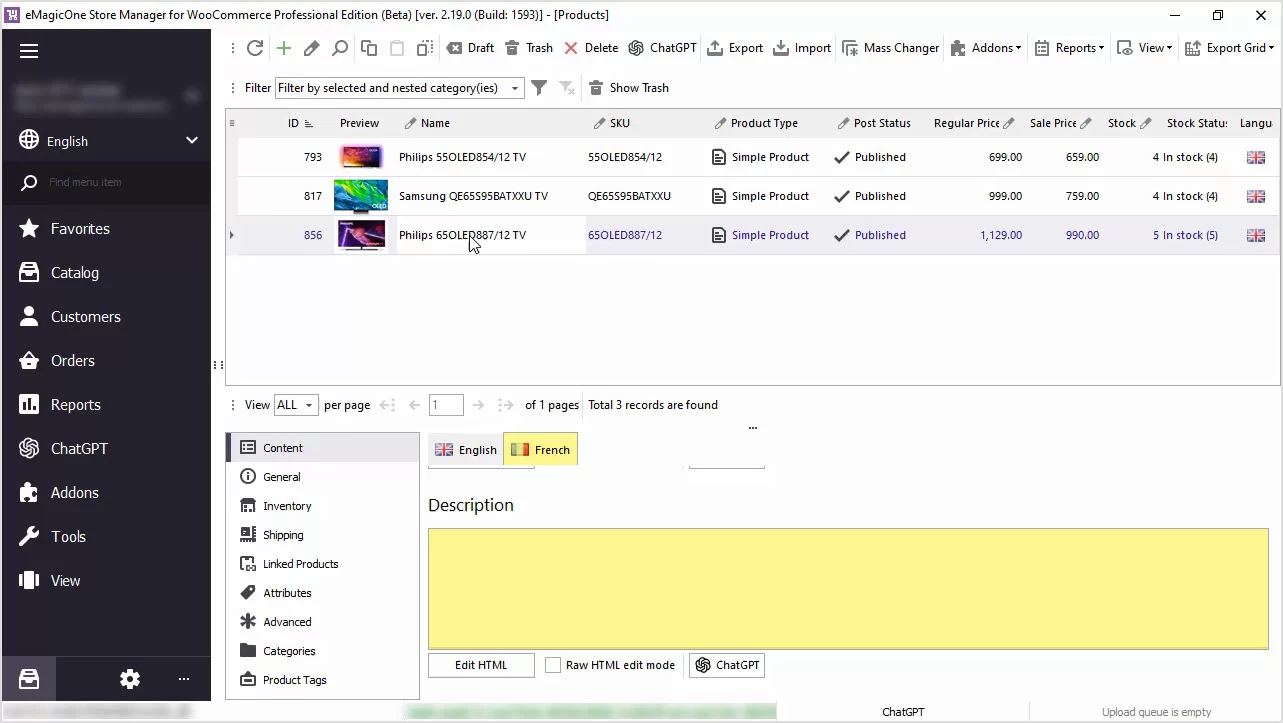Open settings gear at sidebar bottom

[x=130, y=679]
